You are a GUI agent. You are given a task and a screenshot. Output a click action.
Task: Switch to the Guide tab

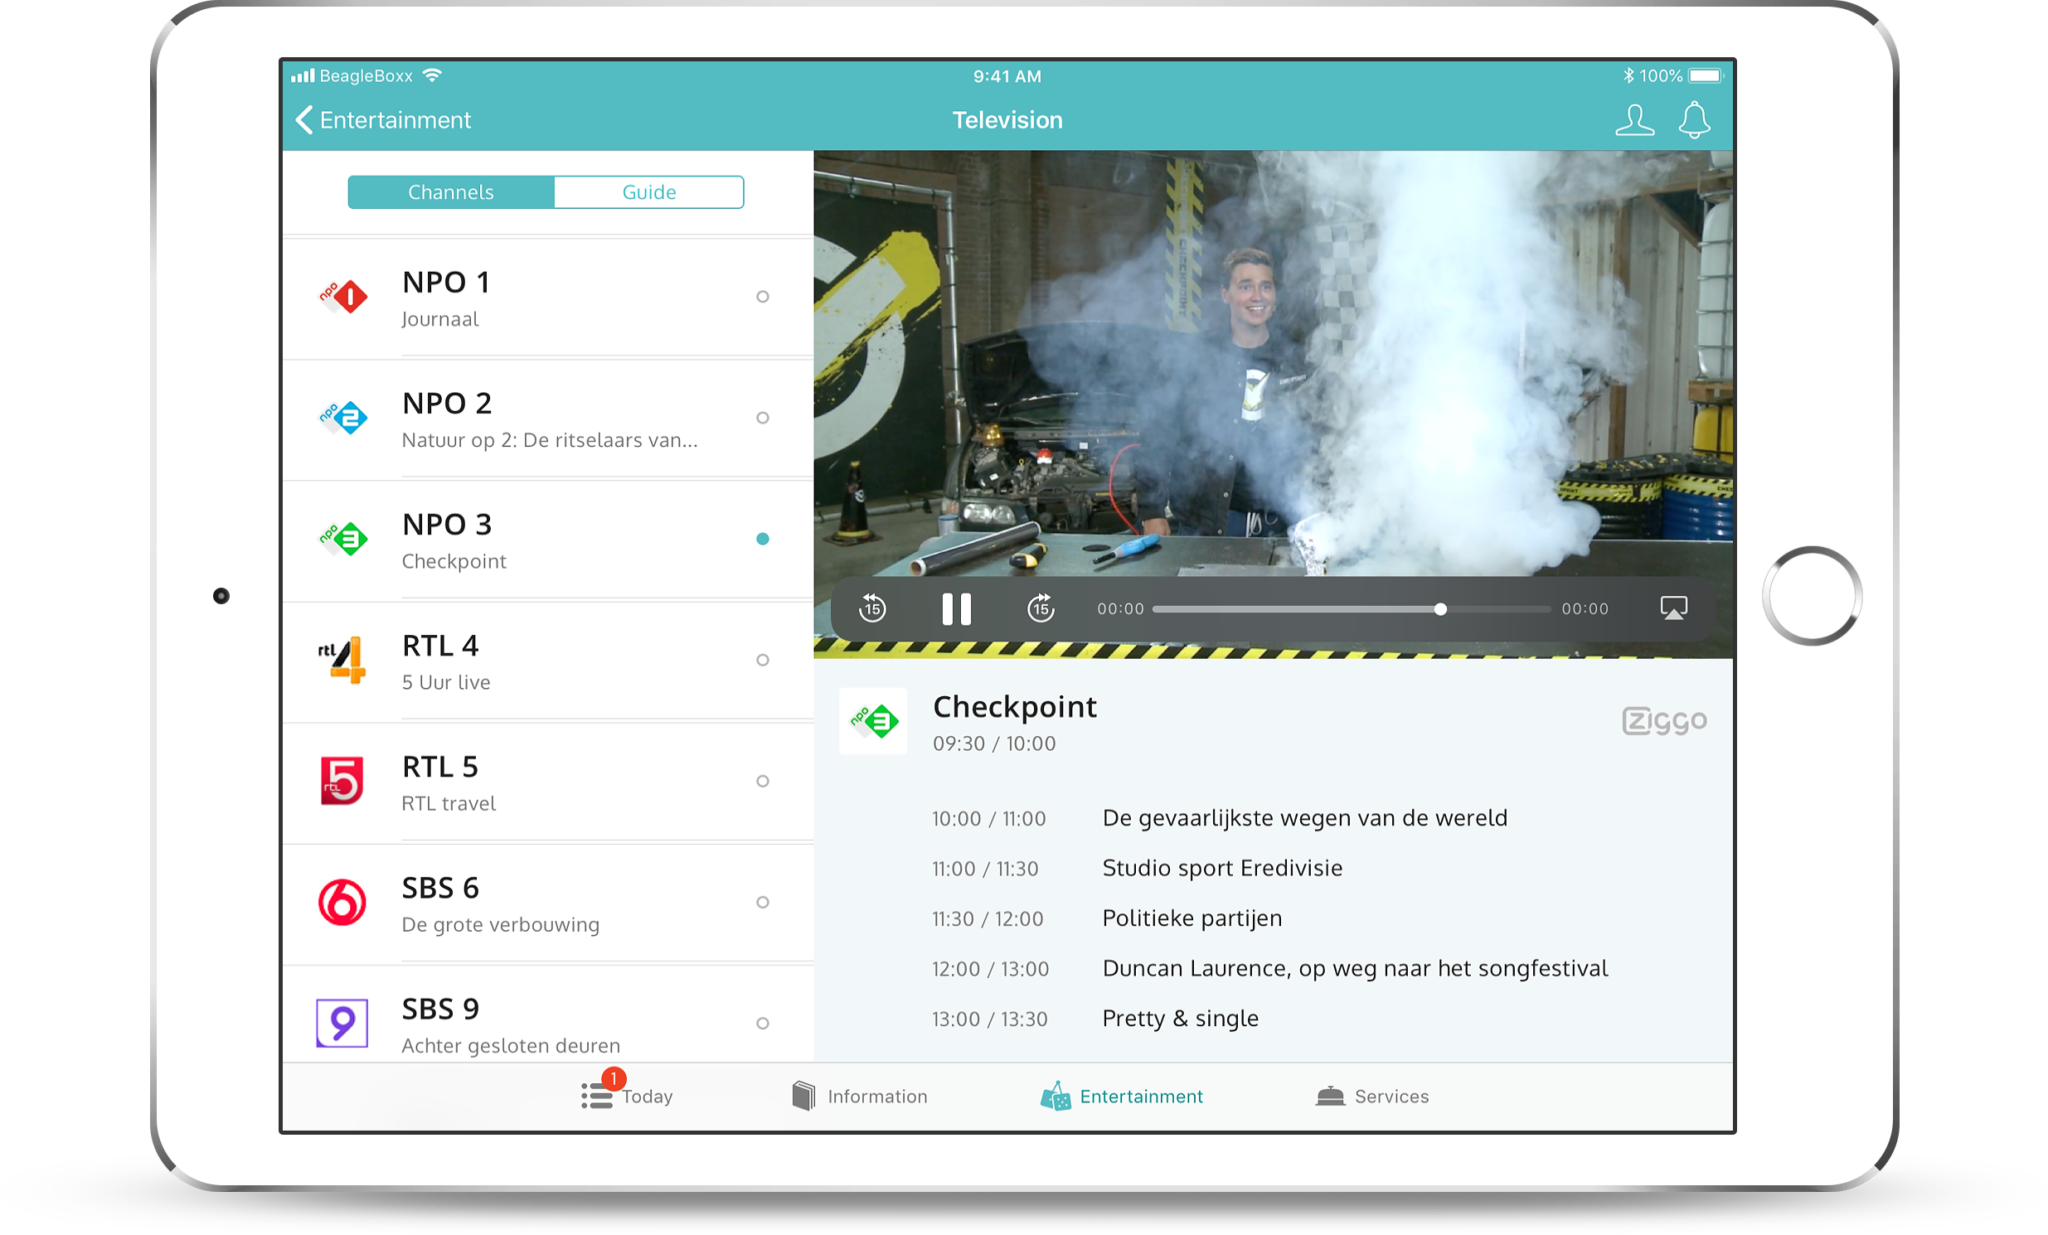click(x=649, y=192)
